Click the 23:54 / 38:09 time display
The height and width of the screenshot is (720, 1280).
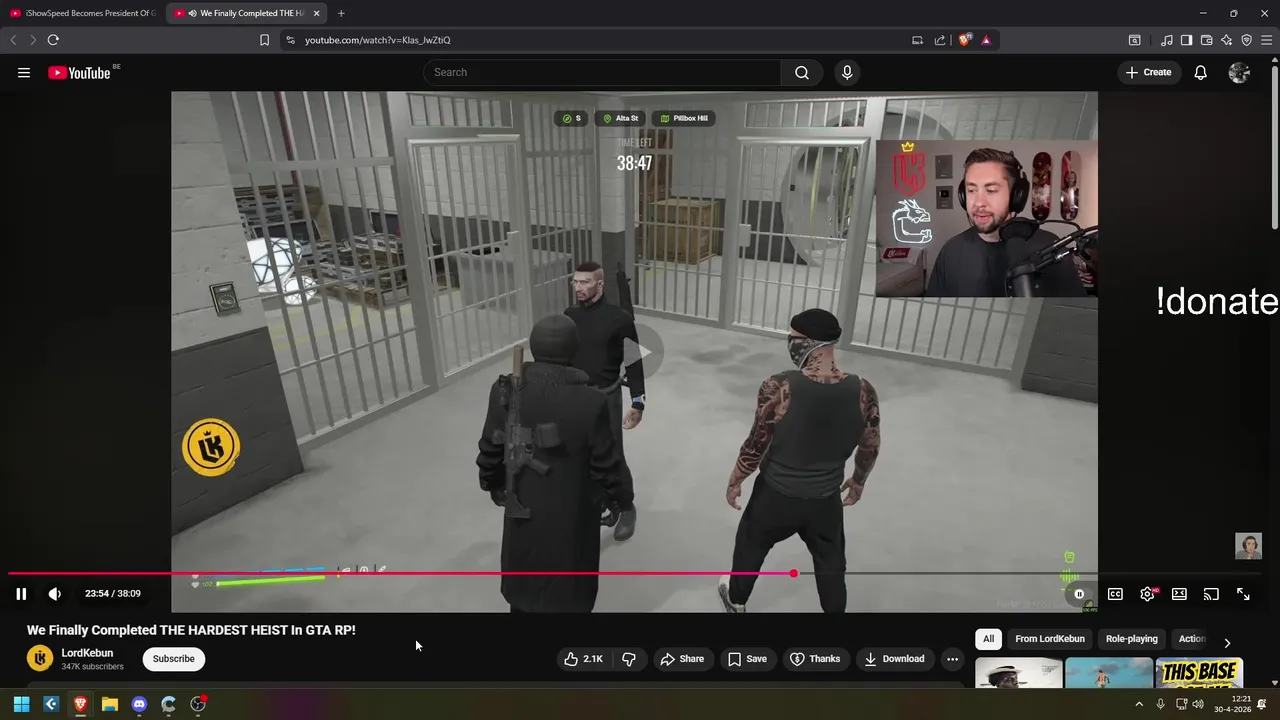point(113,594)
